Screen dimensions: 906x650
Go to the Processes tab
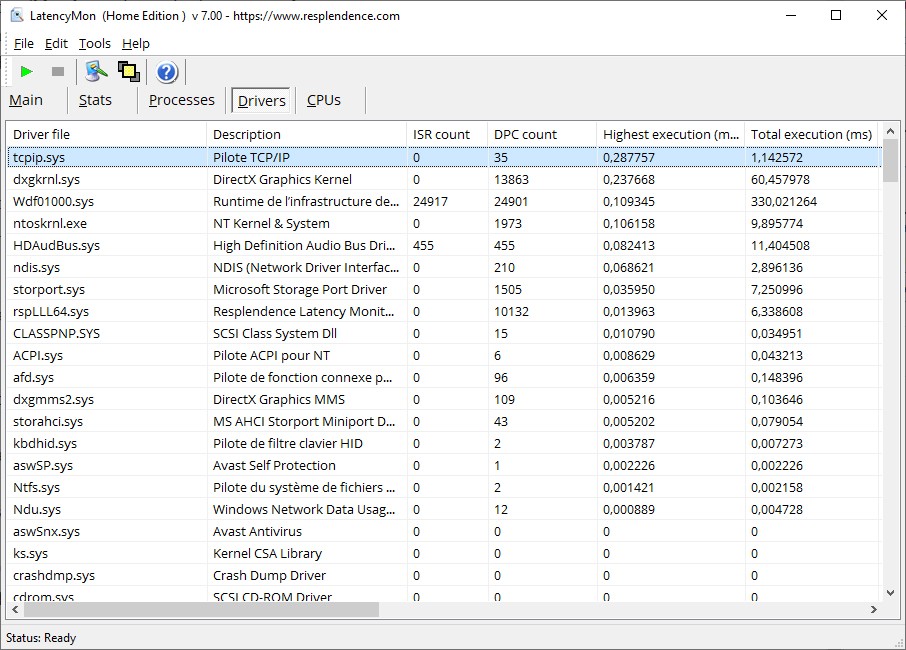[181, 100]
